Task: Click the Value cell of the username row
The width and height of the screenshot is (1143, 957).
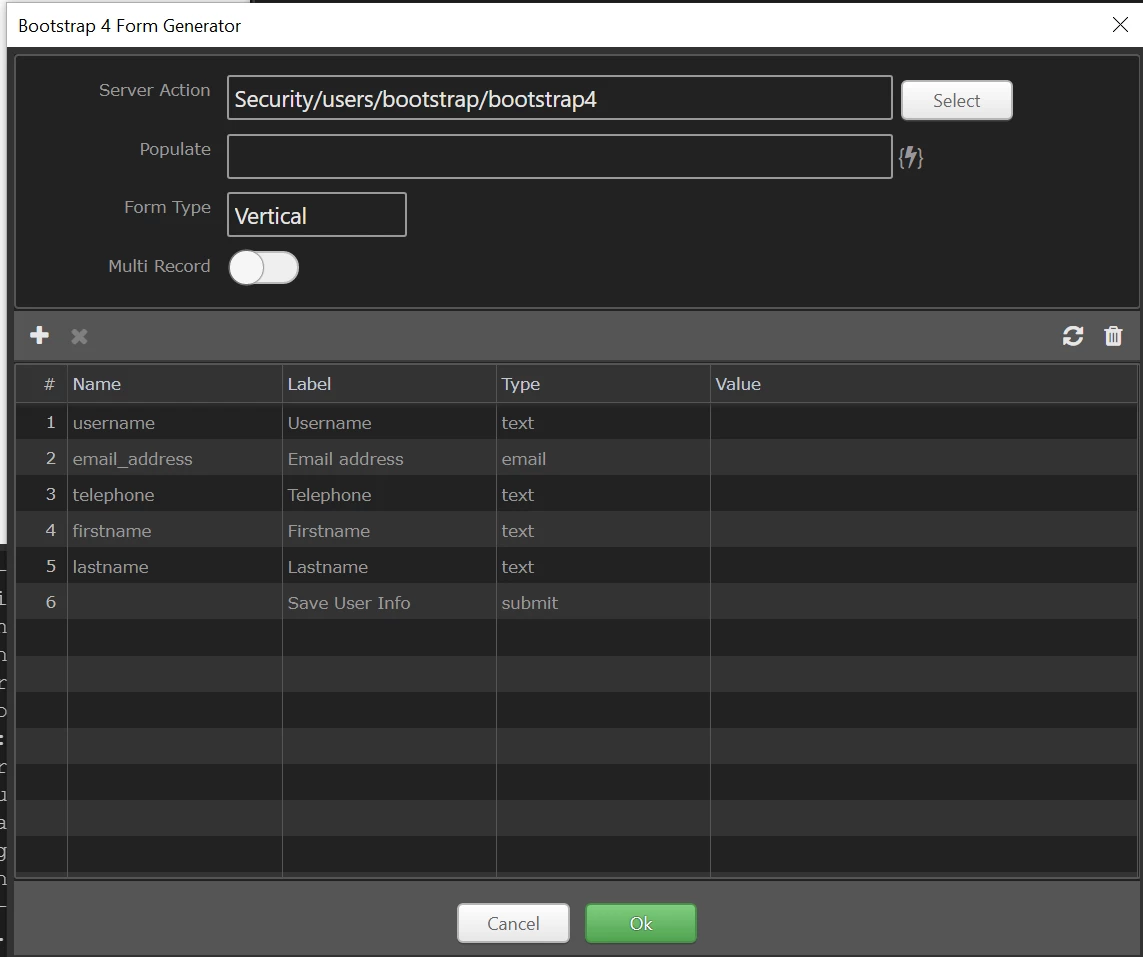Action: [x=924, y=422]
